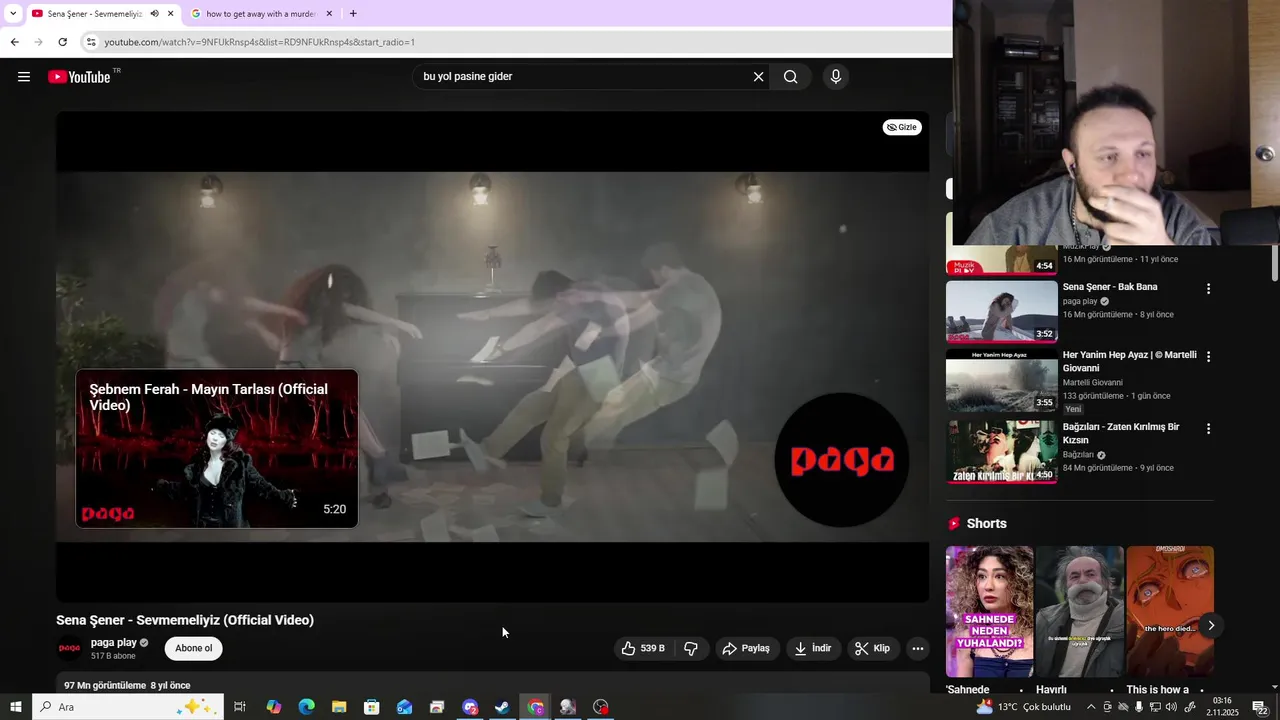Screen dimensions: 1280x720
Task: Click the tray microphone icon
Action: point(1139,707)
